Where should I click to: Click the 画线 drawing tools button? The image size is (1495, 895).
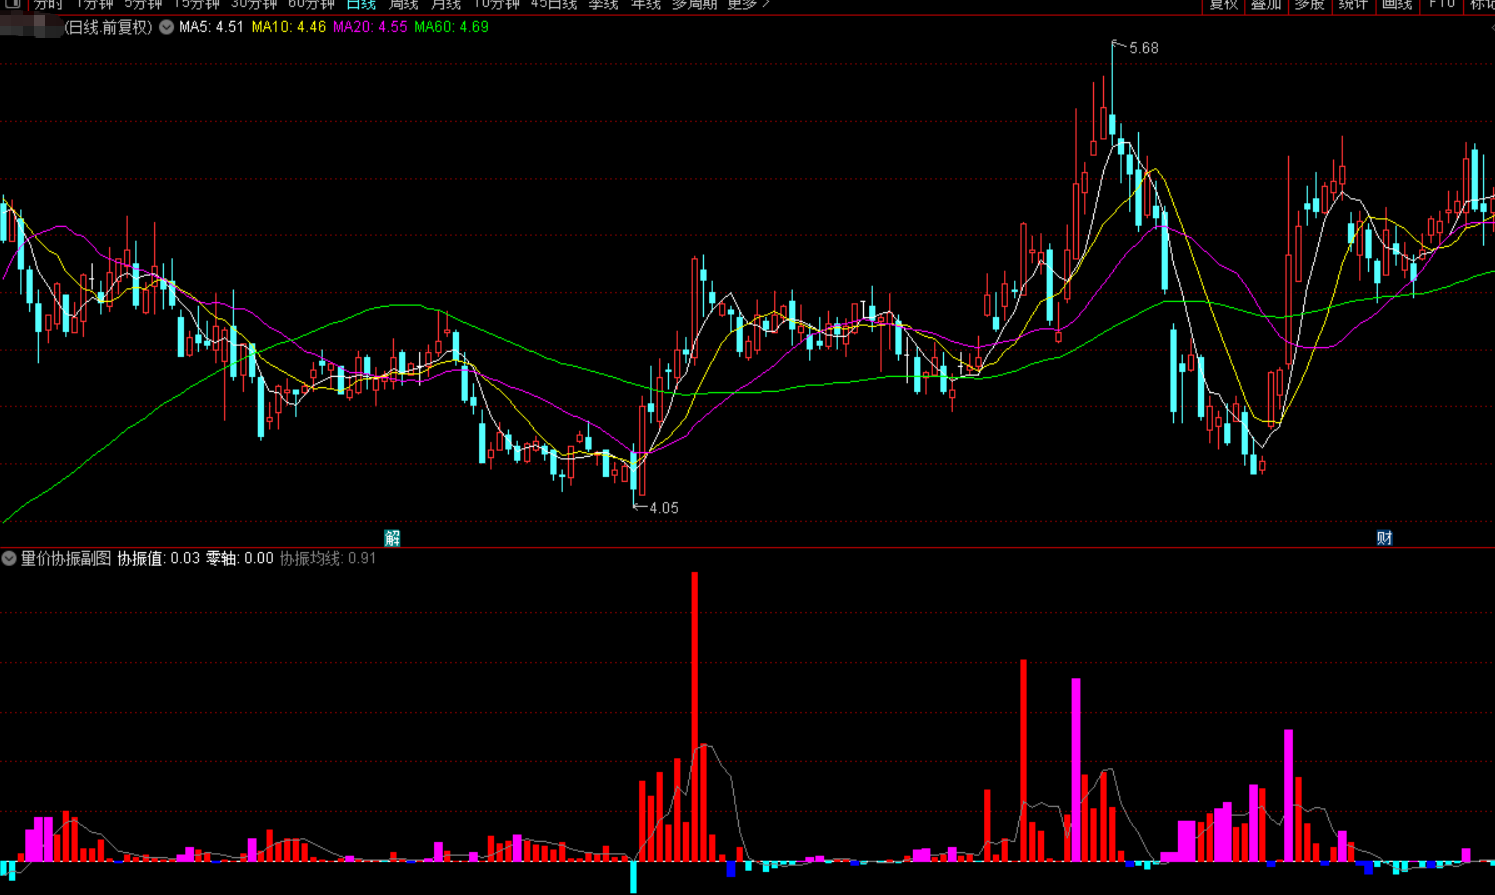[1397, 5]
